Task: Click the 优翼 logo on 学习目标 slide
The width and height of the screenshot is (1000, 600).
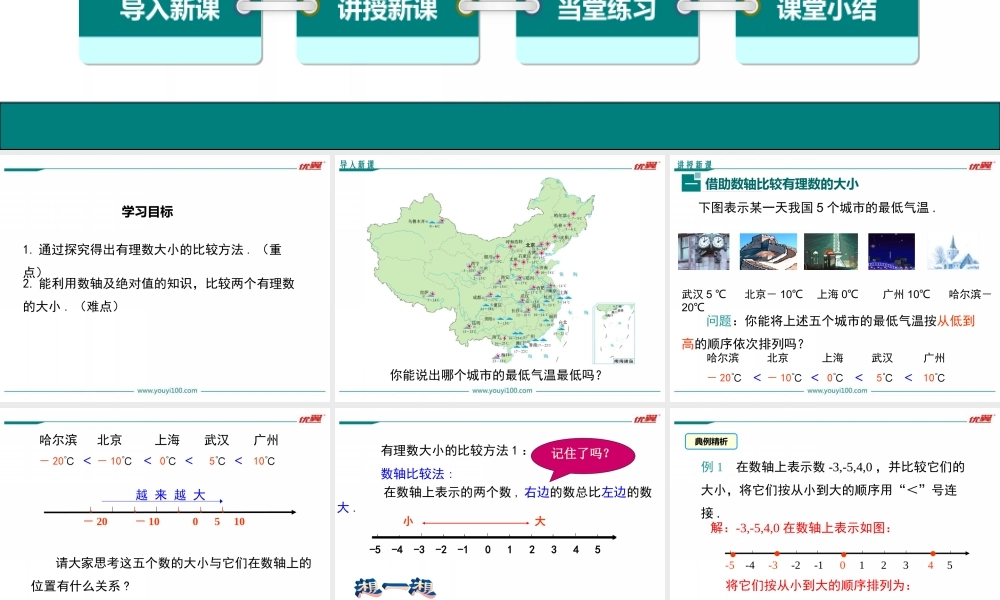Action: click(x=310, y=166)
